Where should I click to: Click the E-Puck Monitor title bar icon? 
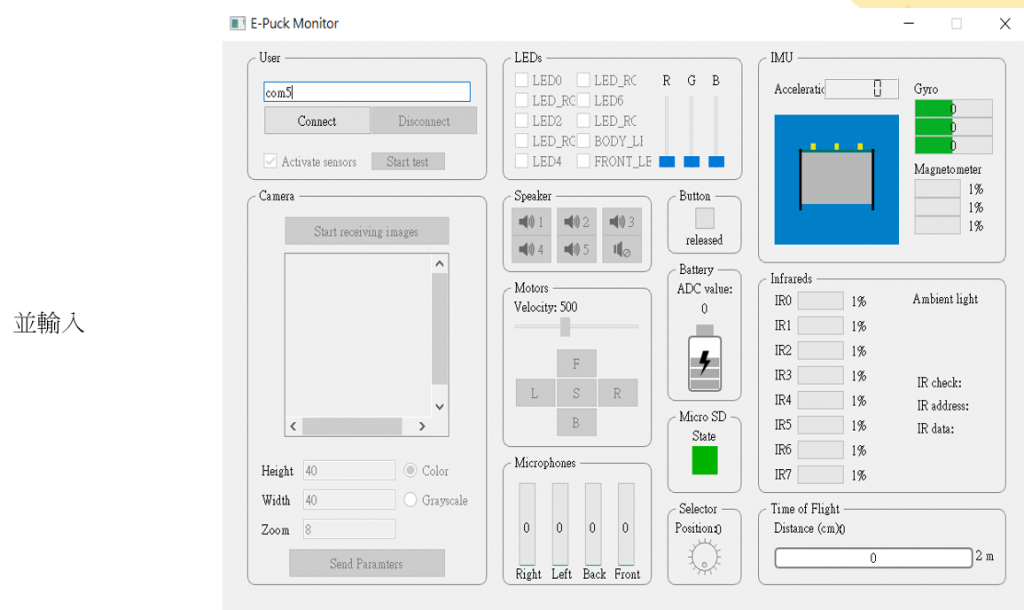point(237,24)
